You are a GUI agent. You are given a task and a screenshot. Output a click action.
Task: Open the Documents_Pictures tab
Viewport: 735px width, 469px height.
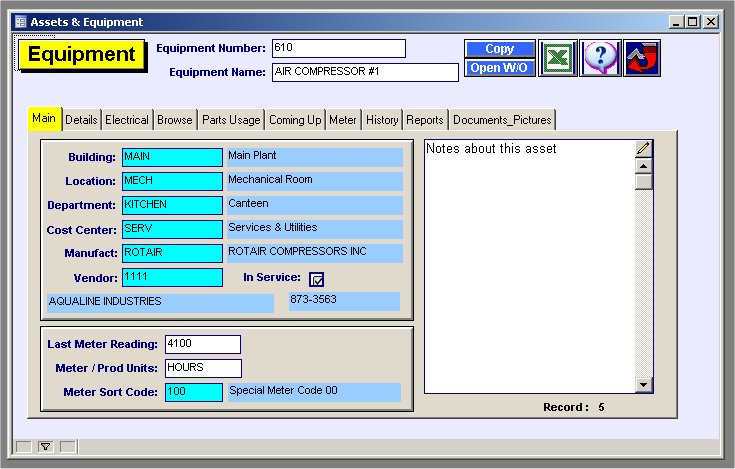(x=502, y=120)
